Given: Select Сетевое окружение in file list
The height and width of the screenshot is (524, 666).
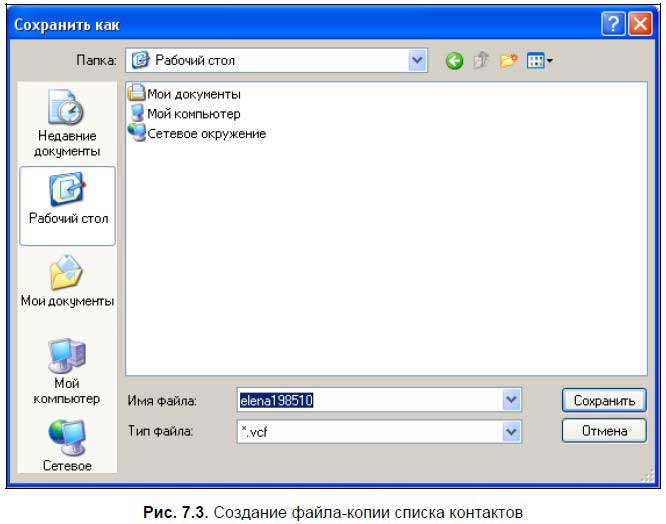Looking at the screenshot, I should [206, 133].
